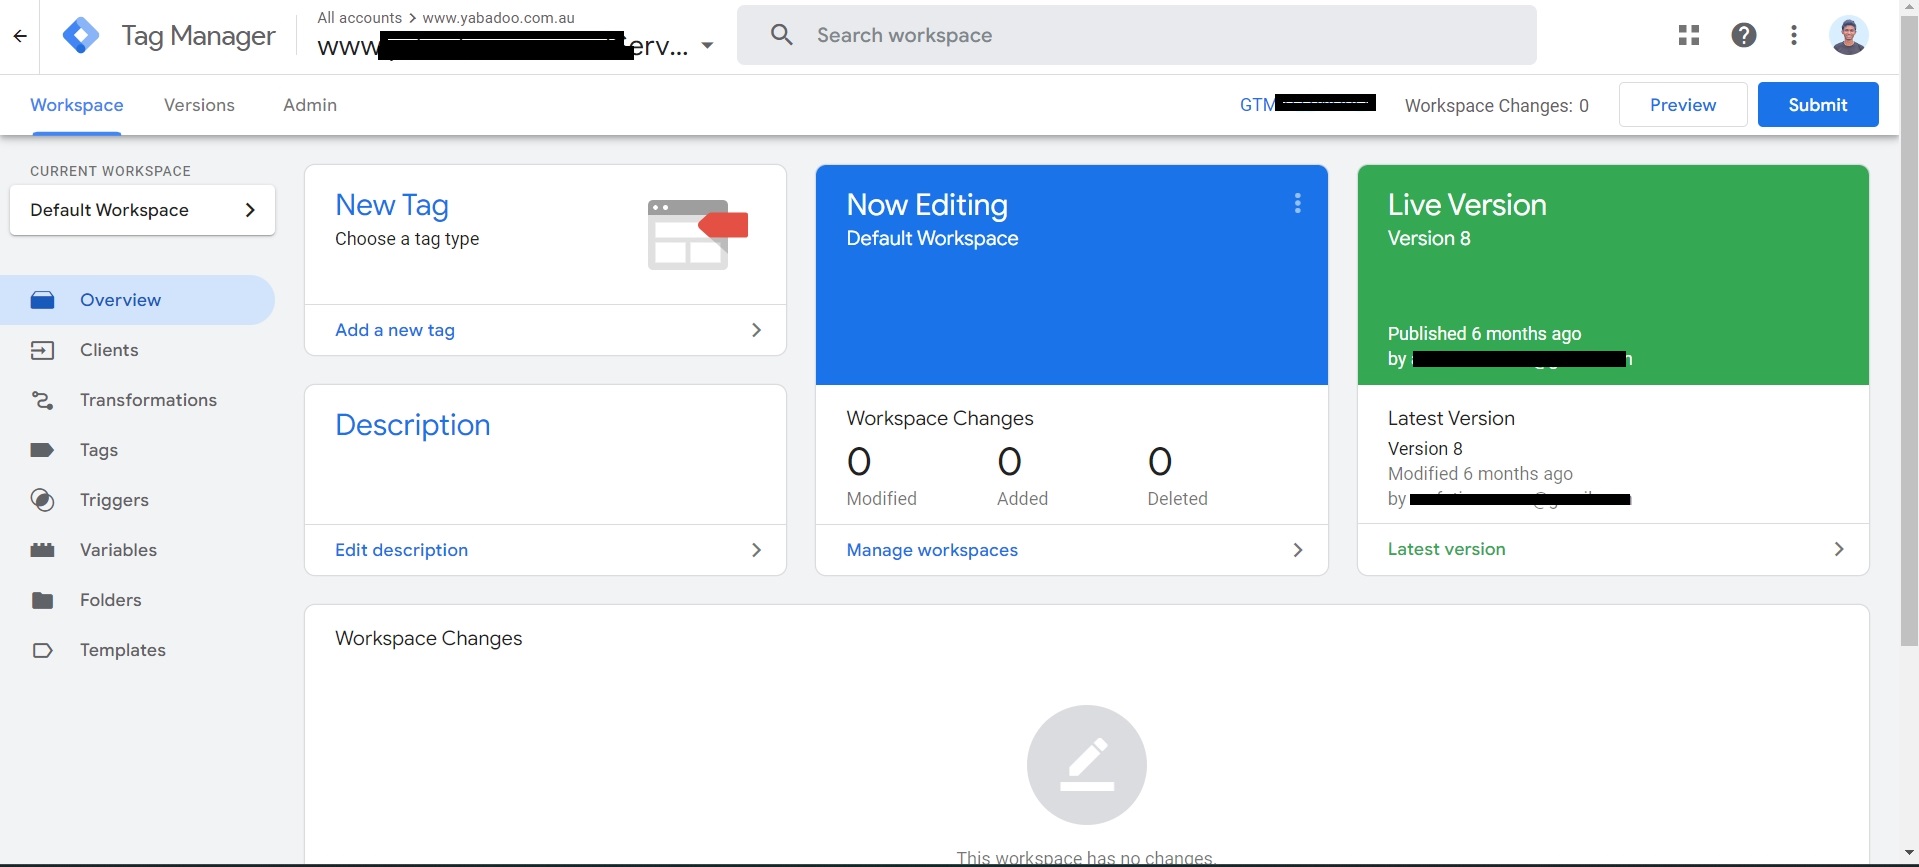The height and width of the screenshot is (867, 1919).
Task: Click the Add a new tag link
Action: pyautogui.click(x=395, y=330)
